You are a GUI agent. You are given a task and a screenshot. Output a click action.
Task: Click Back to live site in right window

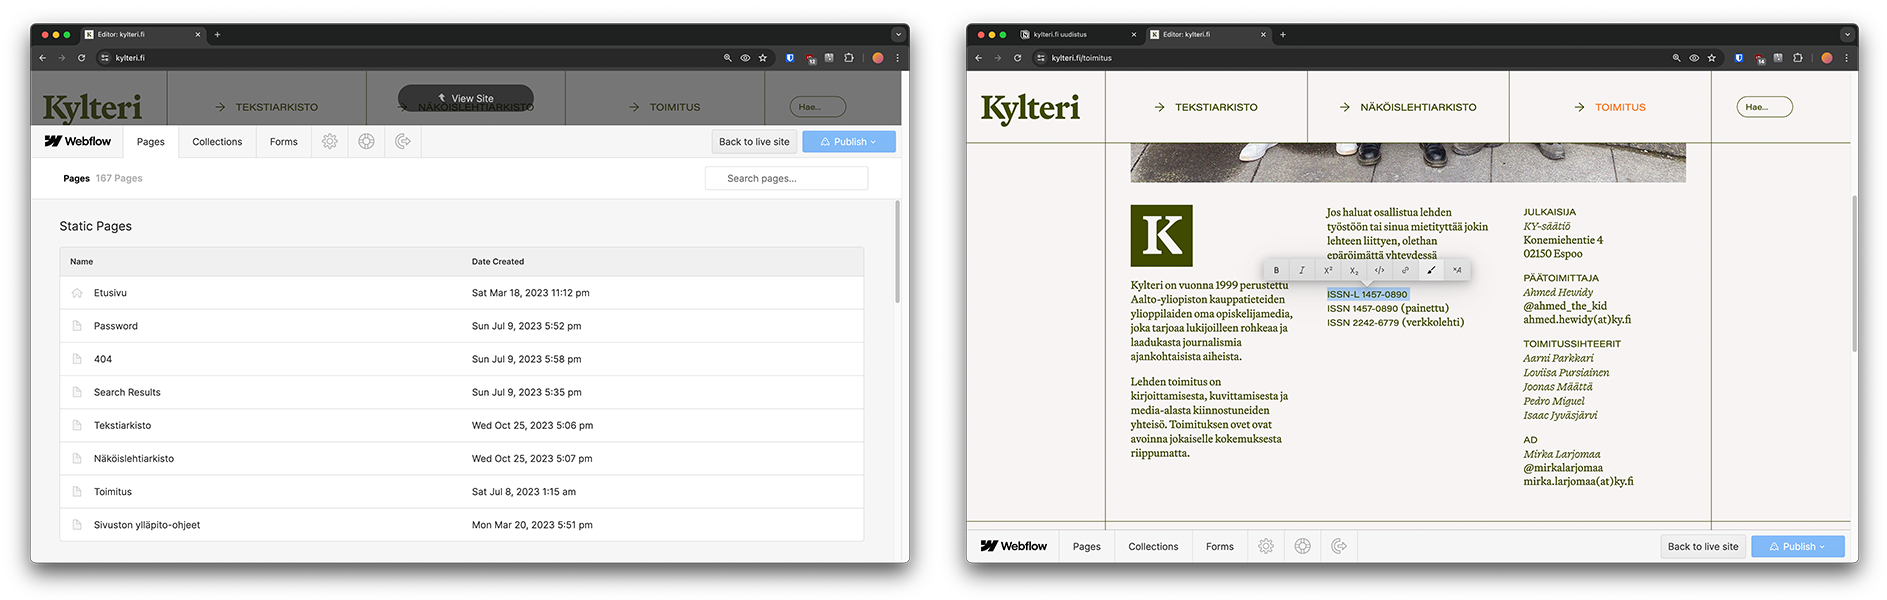pyautogui.click(x=1703, y=546)
